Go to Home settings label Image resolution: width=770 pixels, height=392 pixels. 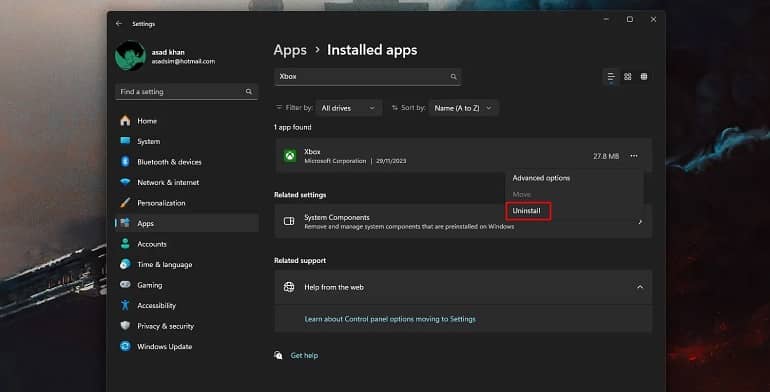point(147,121)
